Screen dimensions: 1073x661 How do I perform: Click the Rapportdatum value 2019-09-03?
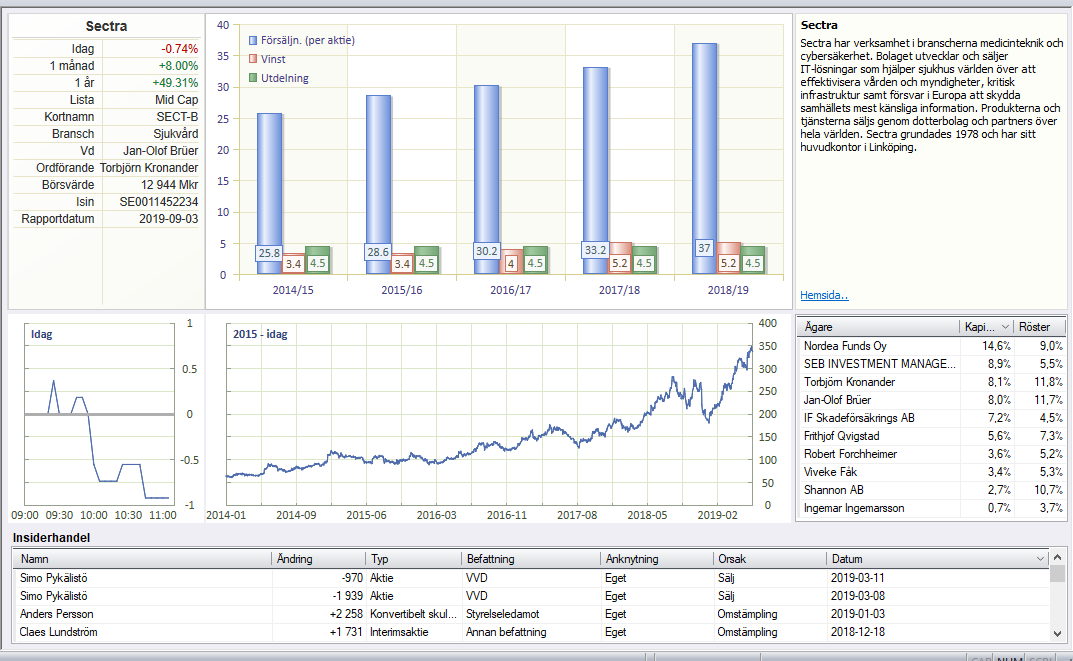[168, 219]
